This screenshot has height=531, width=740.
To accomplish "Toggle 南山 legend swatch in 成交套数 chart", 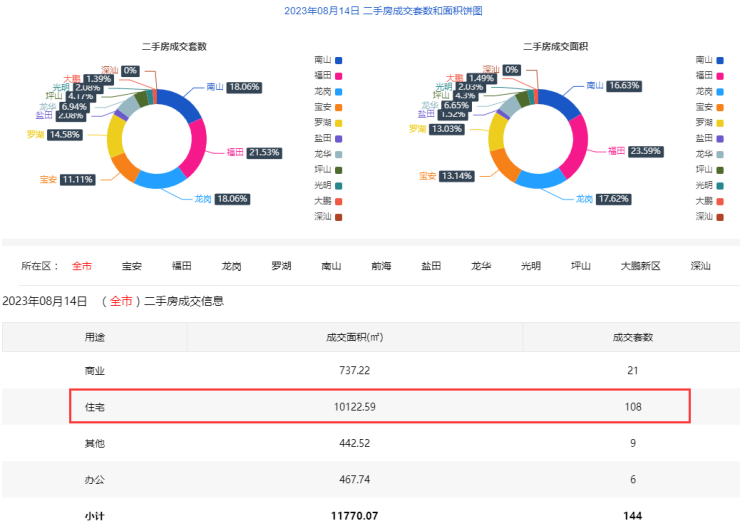I will pyautogui.click(x=339, y=59).
